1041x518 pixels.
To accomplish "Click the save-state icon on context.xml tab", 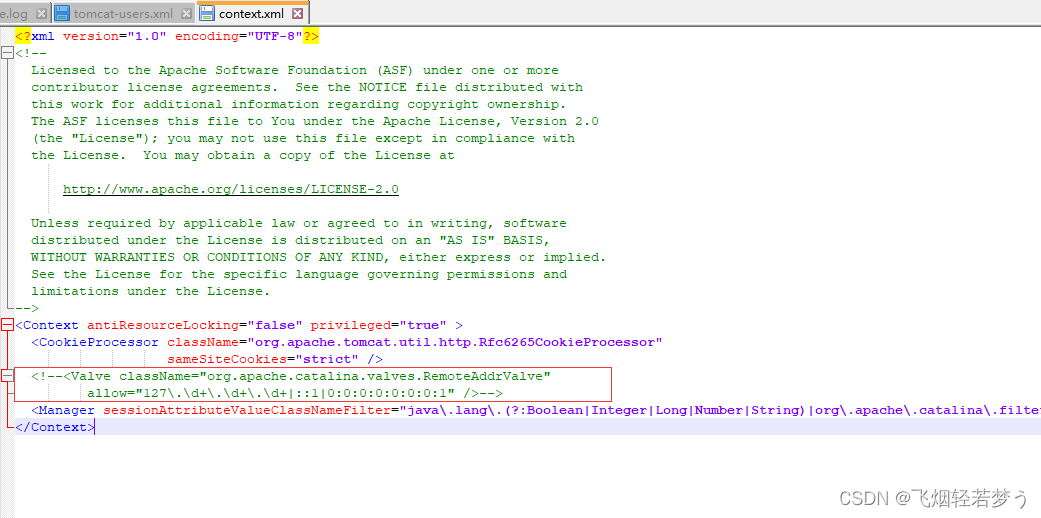I will click(x=207, y=13).
